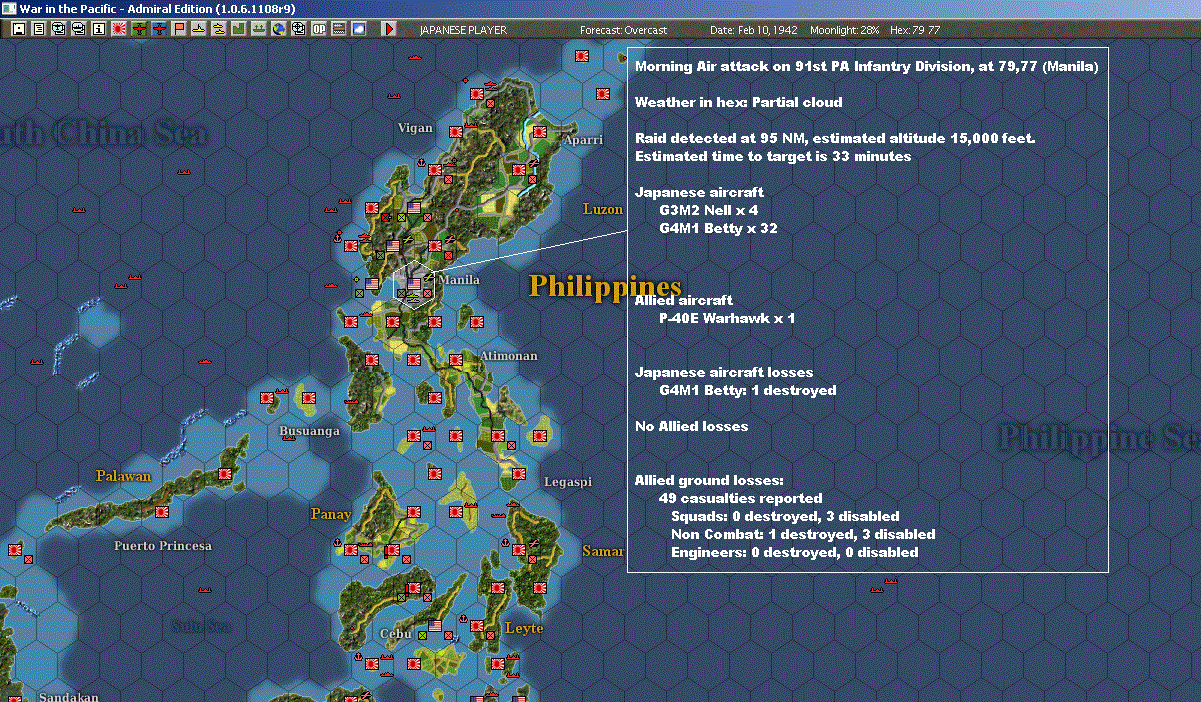This screenshot has width=1201, height=702.
Task: Click the JAPANESE PLAYER status text
Action: (x=463, y=30)
